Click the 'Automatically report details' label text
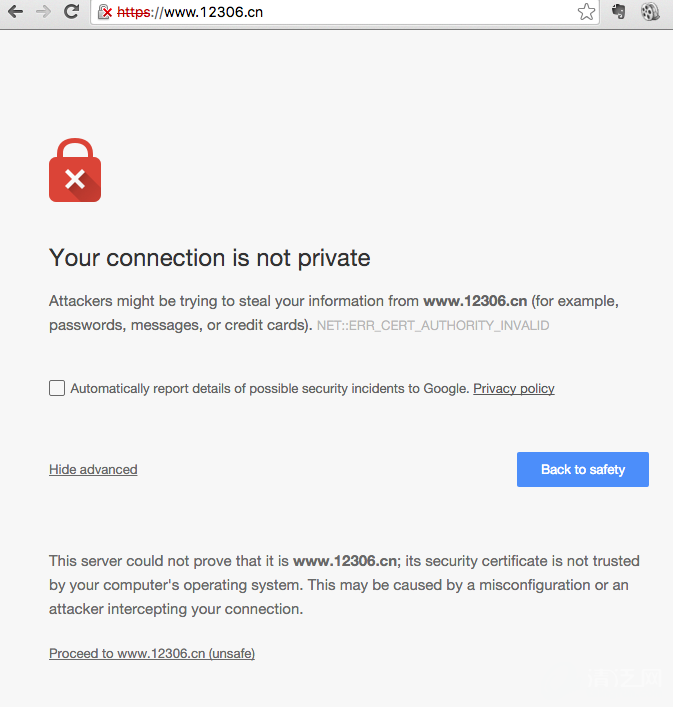Screen dimensions: 673x707 pos(269,388)
